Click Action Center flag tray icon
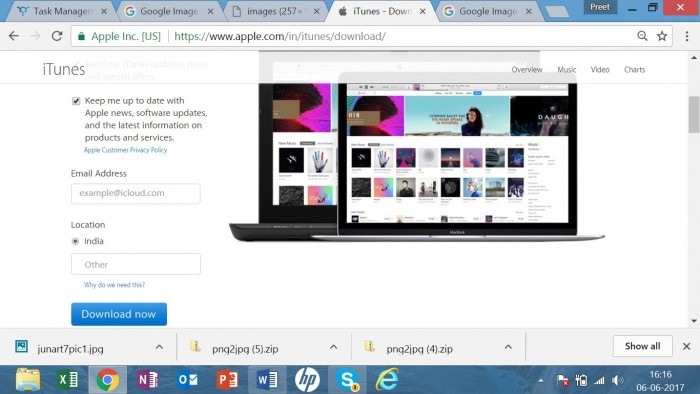This screenshot has height=394, width=700. (562, 381)
